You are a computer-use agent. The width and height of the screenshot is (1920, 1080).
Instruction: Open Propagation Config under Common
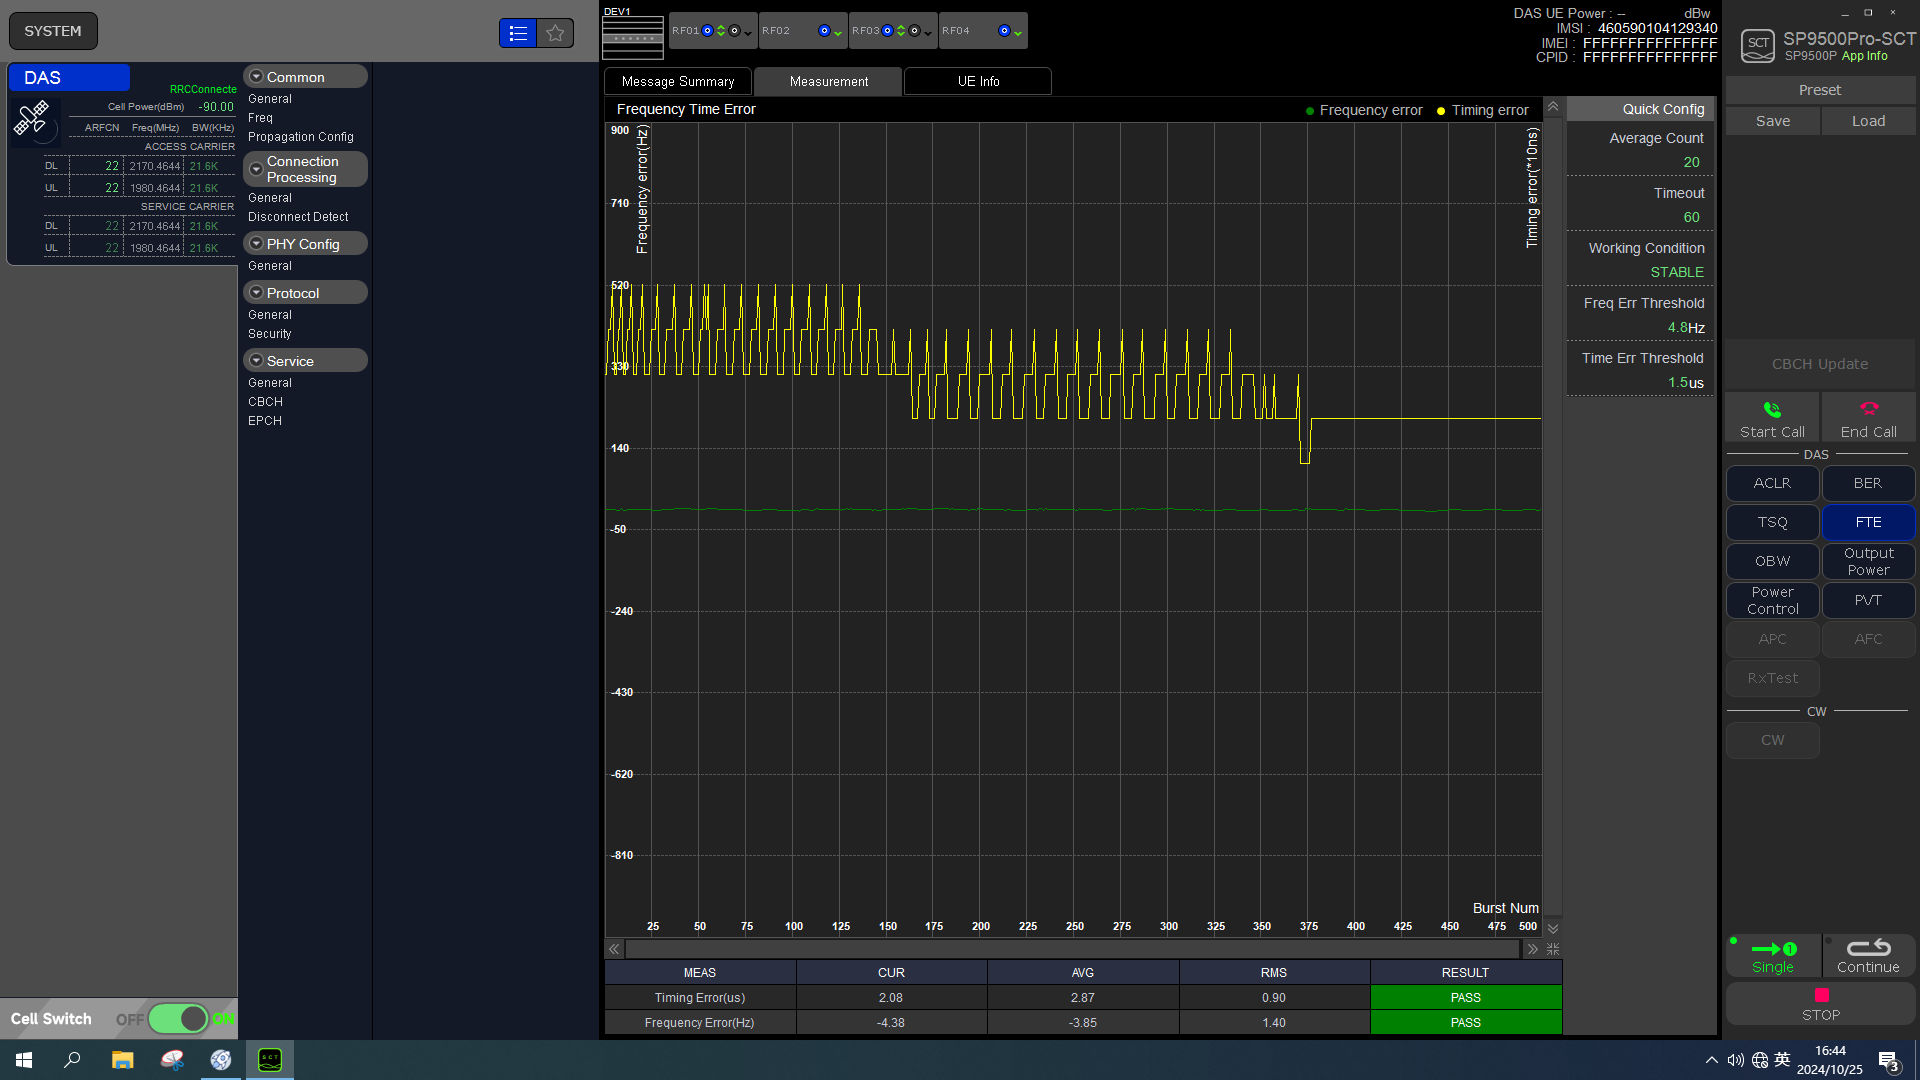301,137
